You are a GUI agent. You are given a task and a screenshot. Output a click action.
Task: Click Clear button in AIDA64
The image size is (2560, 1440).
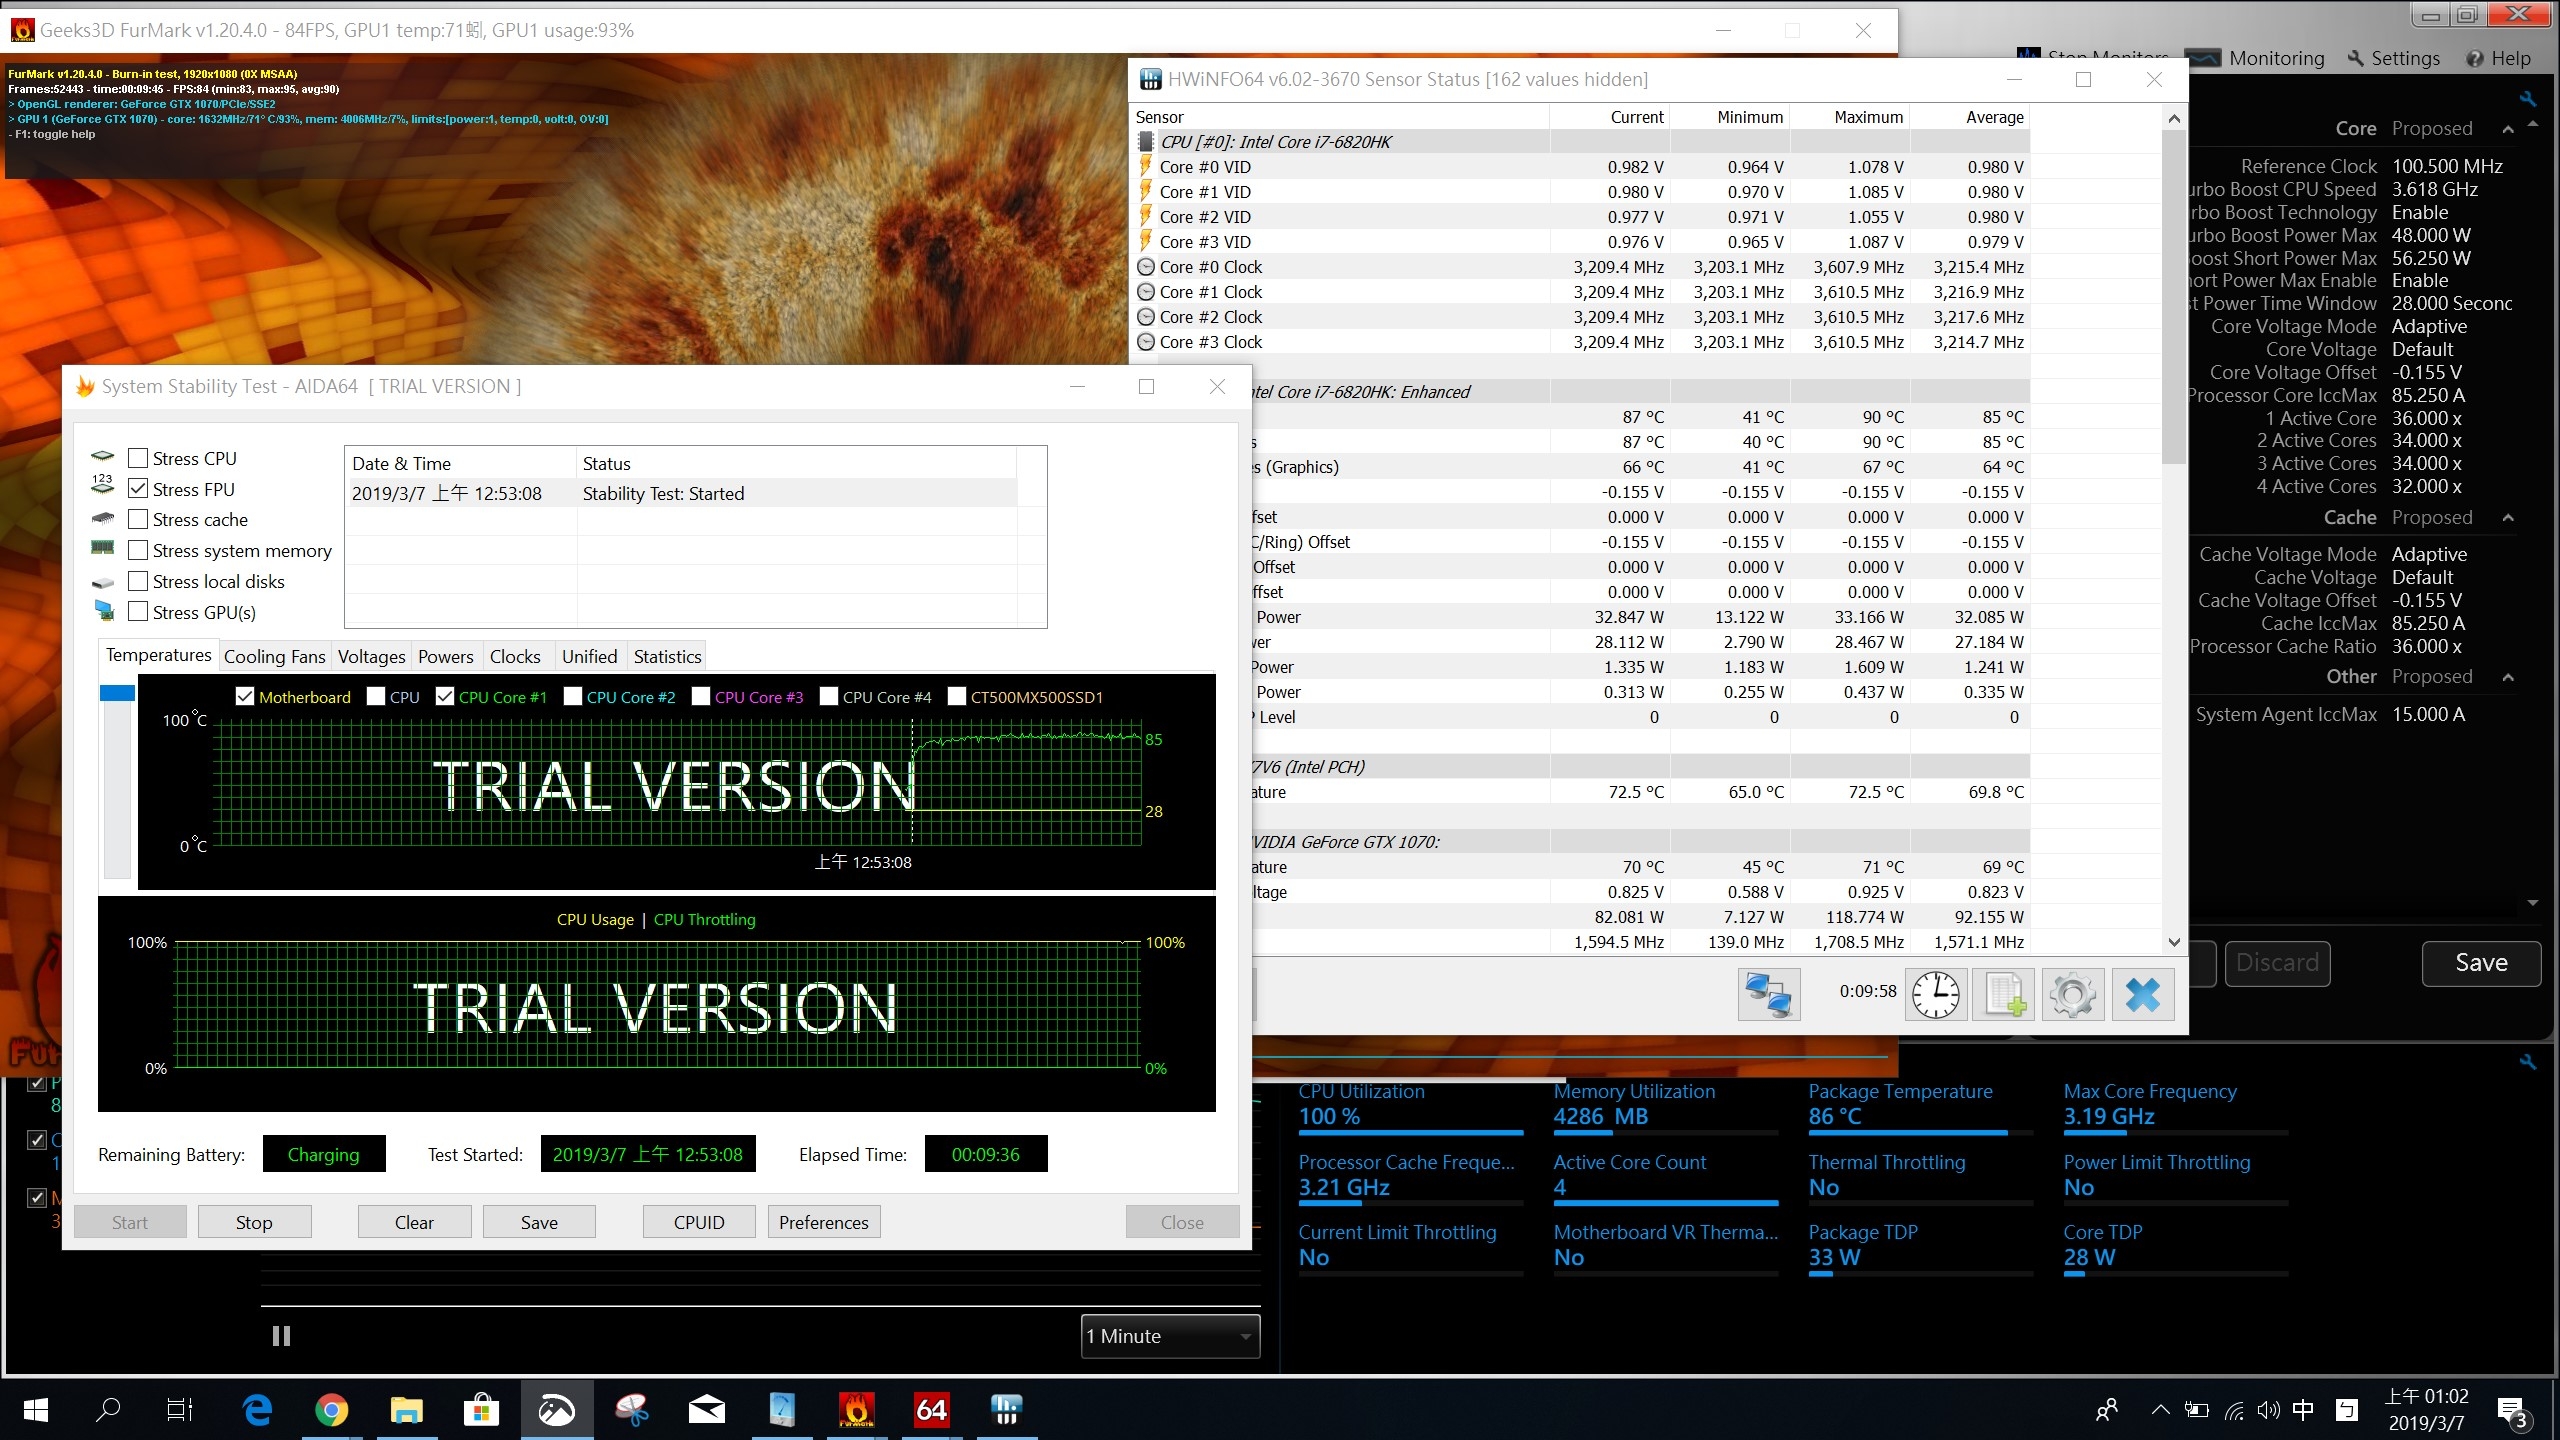414,1222
